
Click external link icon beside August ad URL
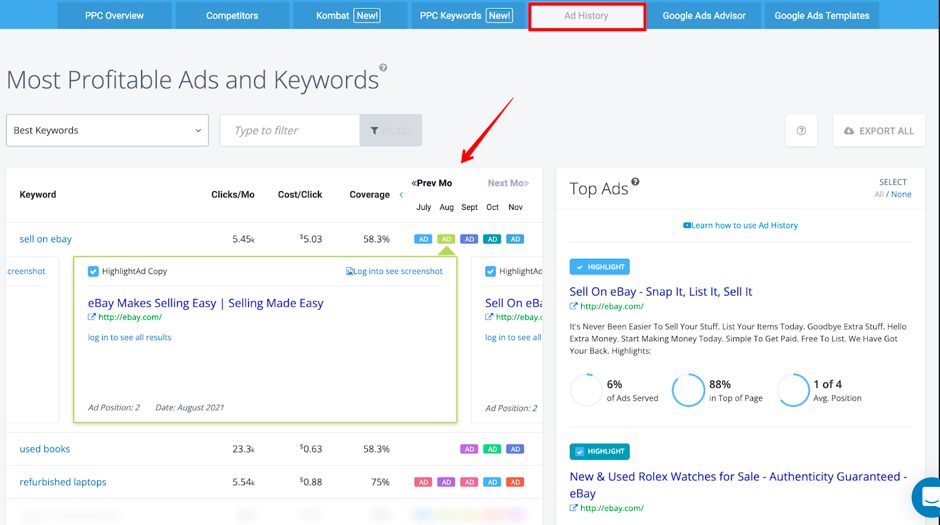[x=92, y=317]
